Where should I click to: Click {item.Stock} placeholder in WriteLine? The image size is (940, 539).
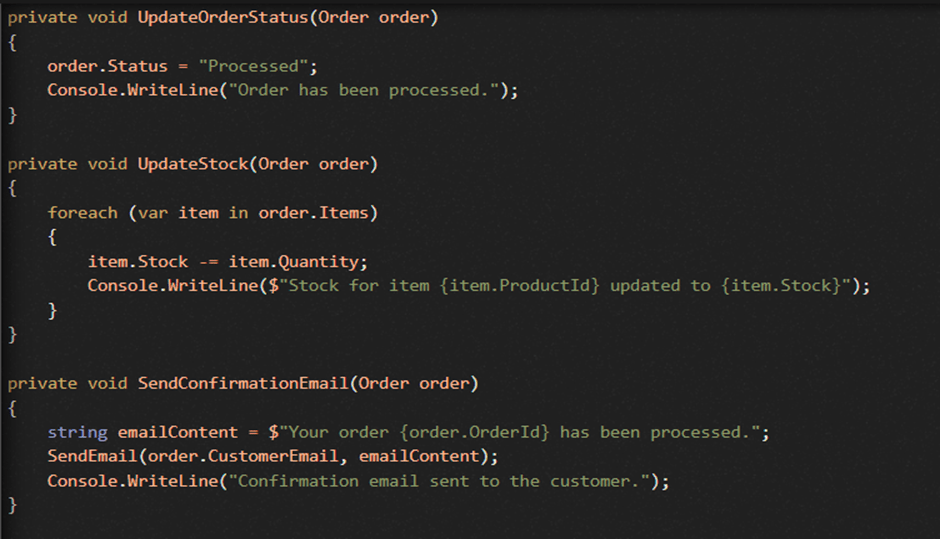coord(781,285)
